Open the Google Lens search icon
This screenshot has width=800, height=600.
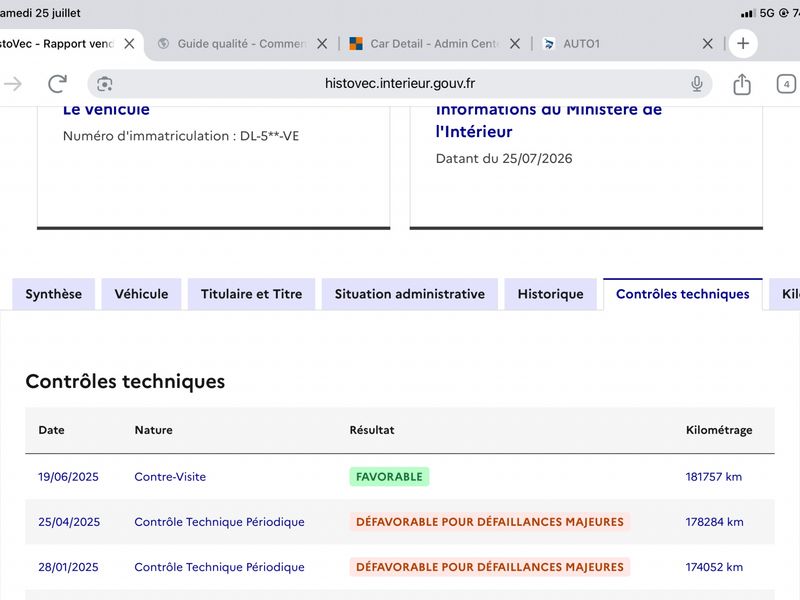coord(105,84)
